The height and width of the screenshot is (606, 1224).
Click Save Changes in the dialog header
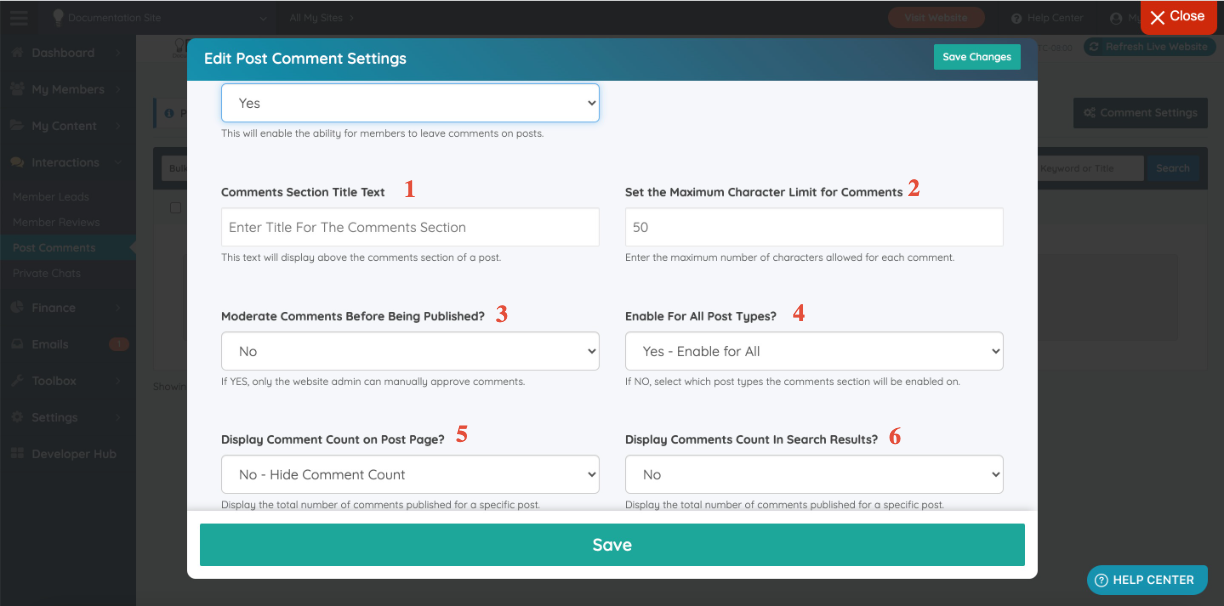coord(977,57)
